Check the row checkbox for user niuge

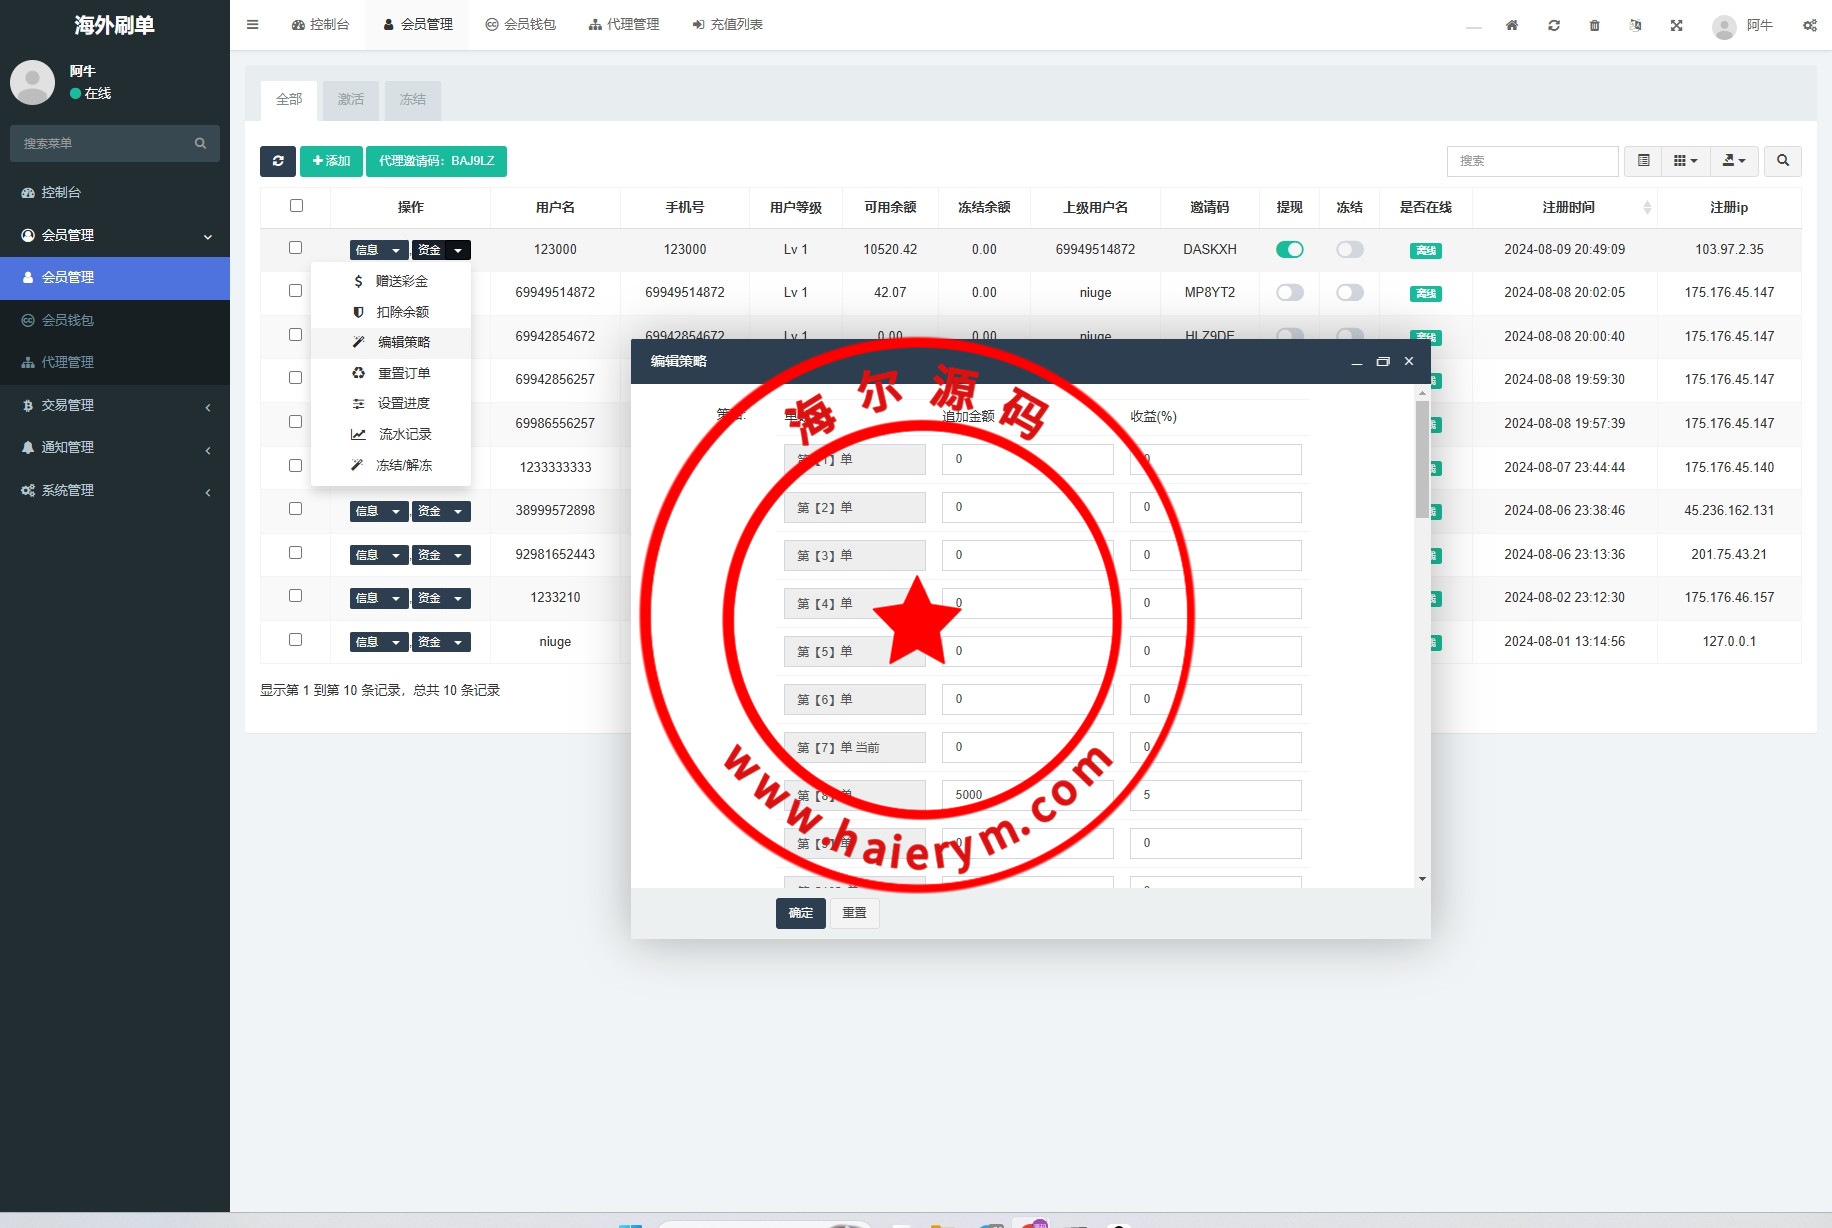[x=295, y=640]
